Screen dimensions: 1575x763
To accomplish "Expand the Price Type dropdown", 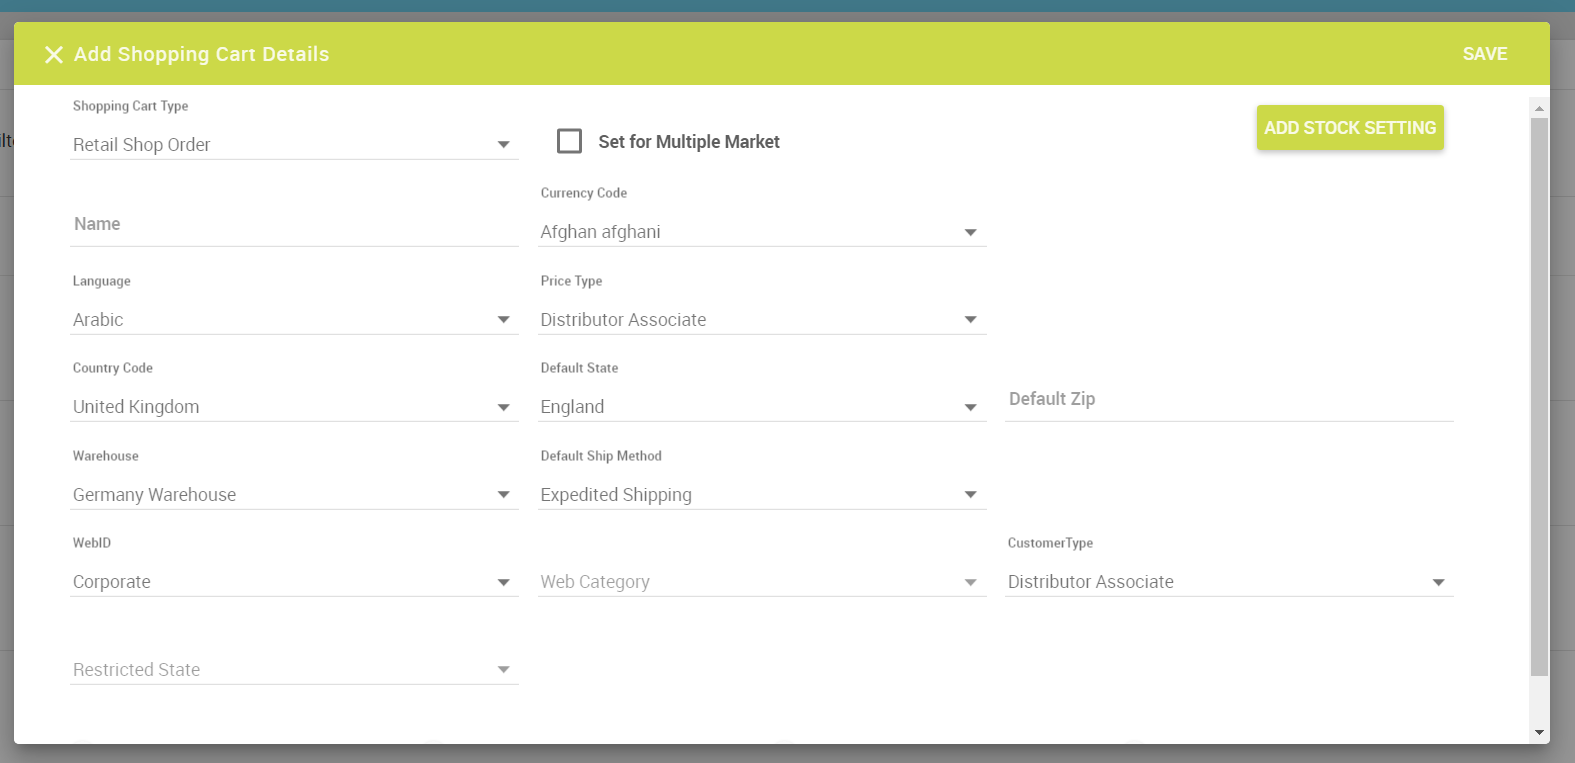I will coord(760,320).
